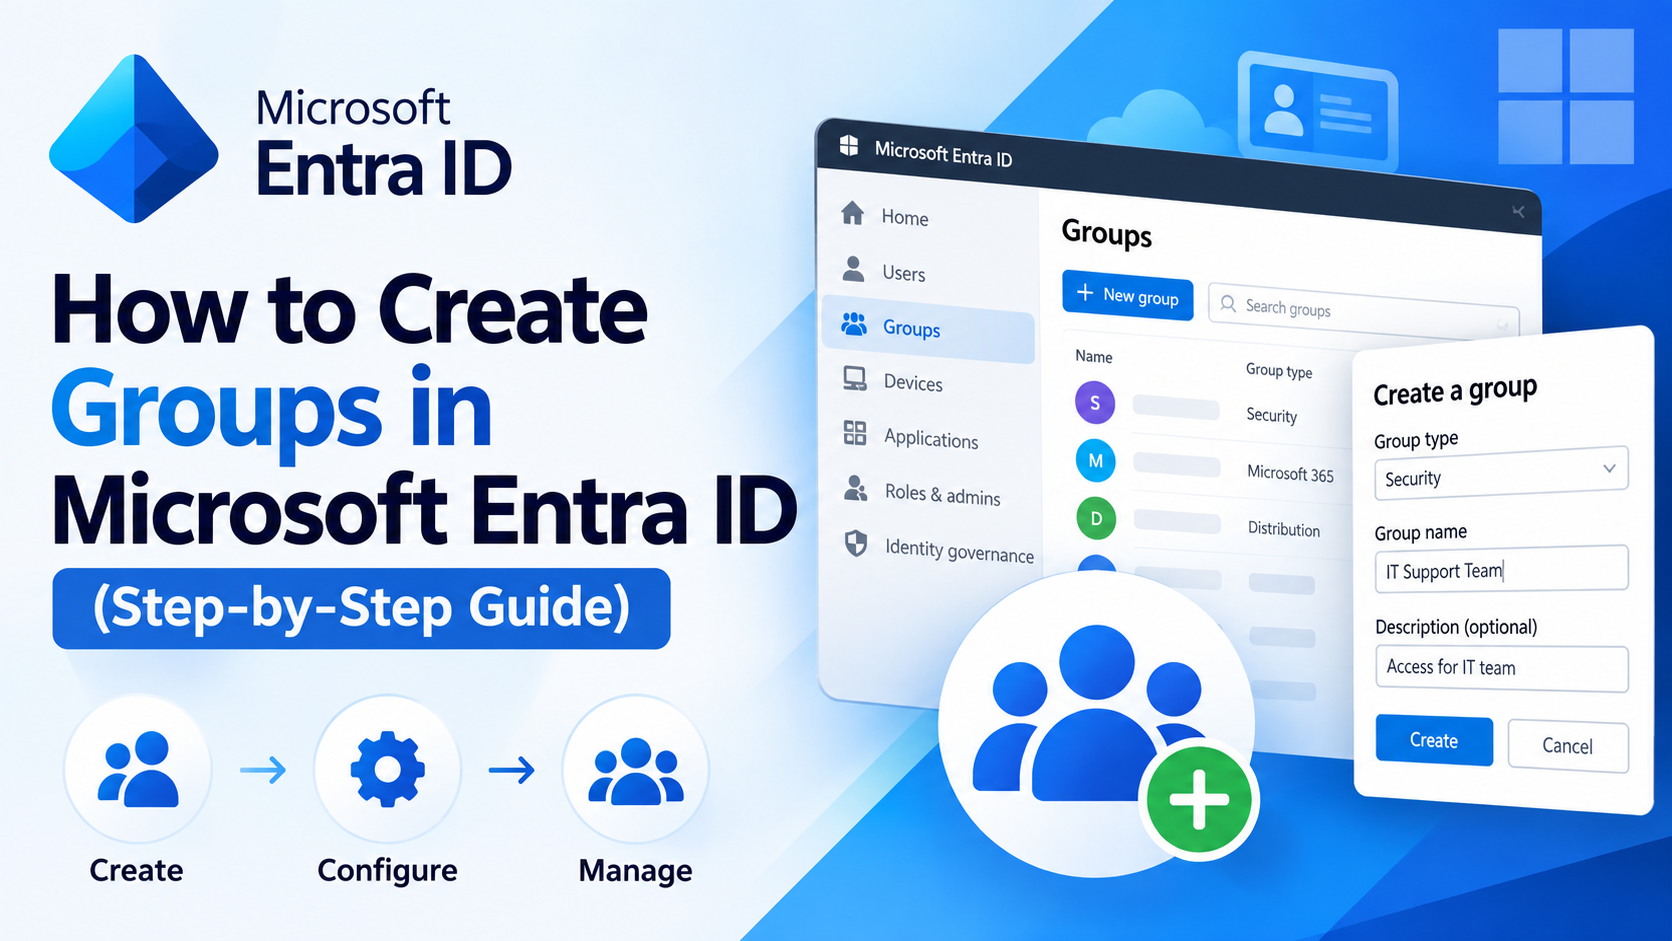Click the Applications grid icon in sidebar
This screenshot has width=1672, height=941.
(855, 432)
